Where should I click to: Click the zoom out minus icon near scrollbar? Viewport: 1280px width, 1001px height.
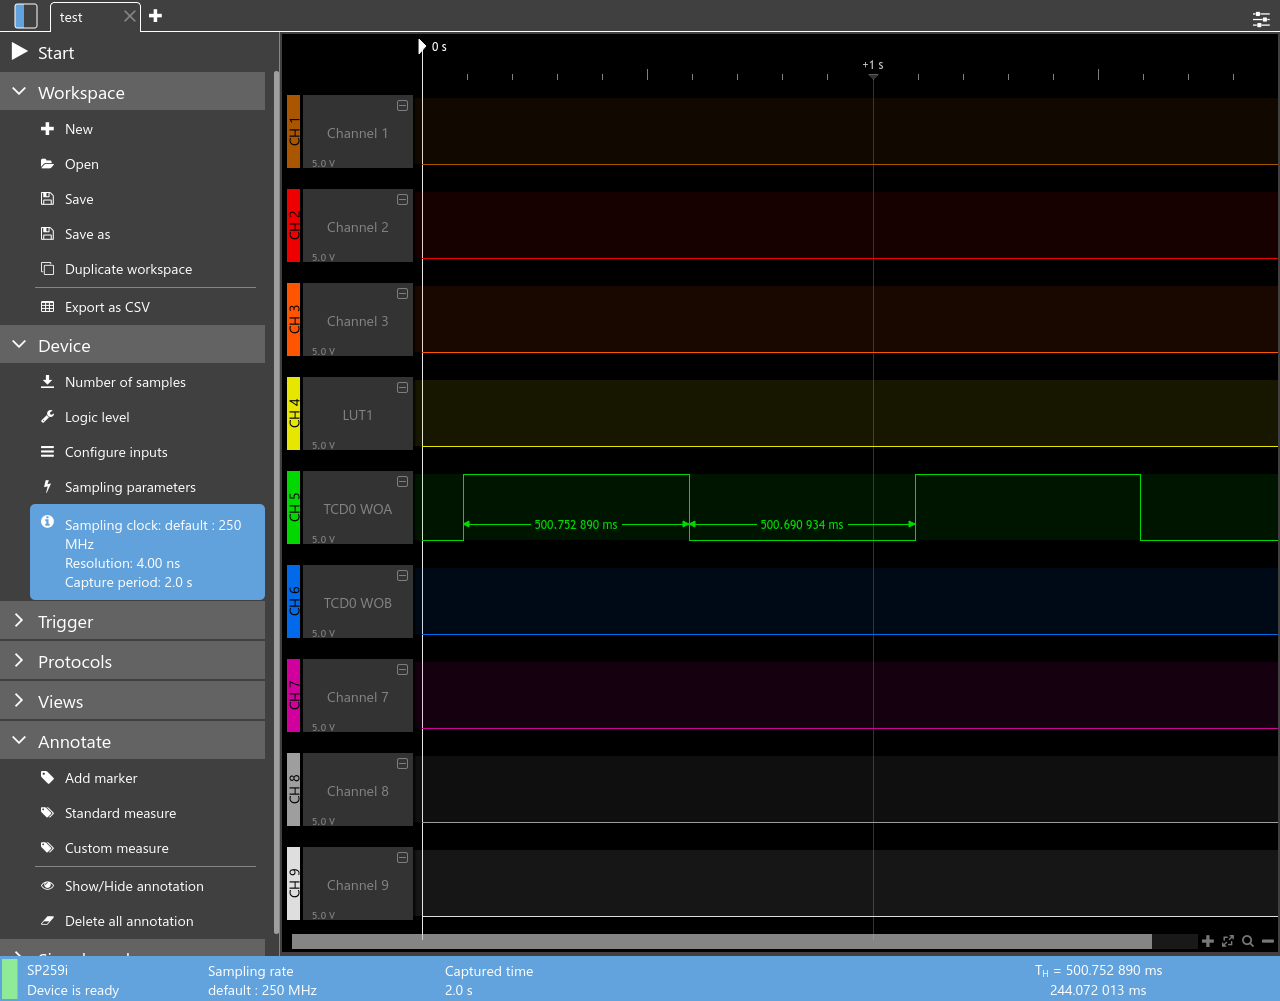pos(1268,941)
